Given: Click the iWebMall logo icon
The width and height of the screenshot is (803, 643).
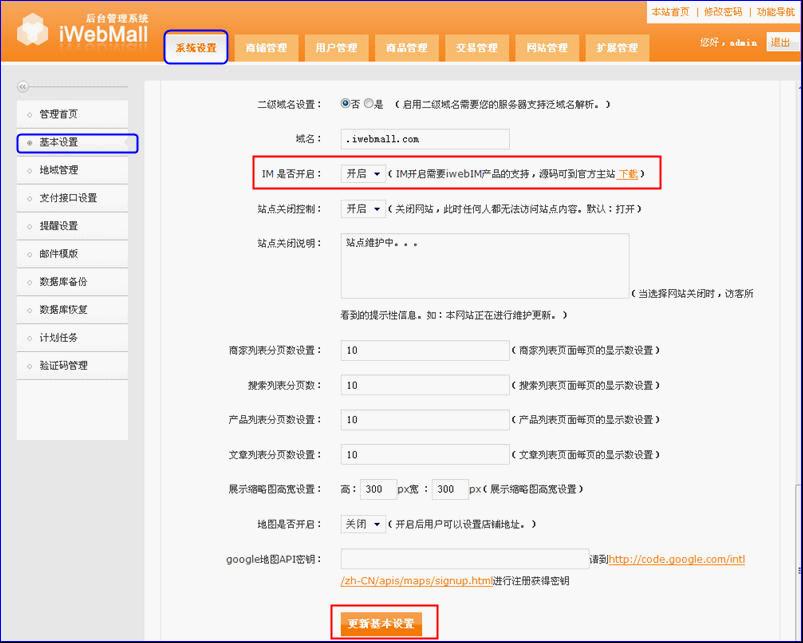Looking at the screenshot, I should pyautogui.click(x=34, y=29).
